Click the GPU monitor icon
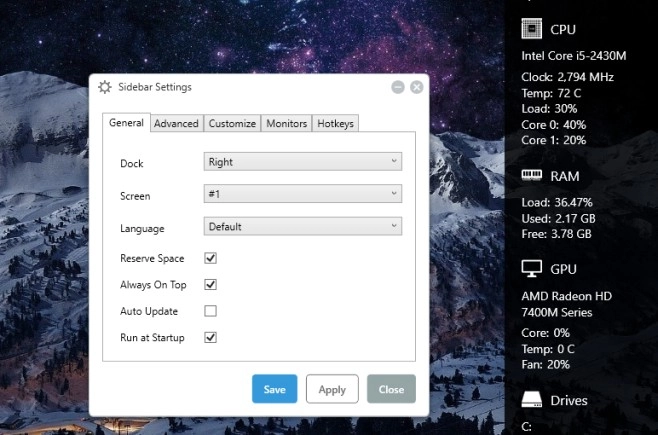This screenshot has width=658, height=435. point(531,268)
